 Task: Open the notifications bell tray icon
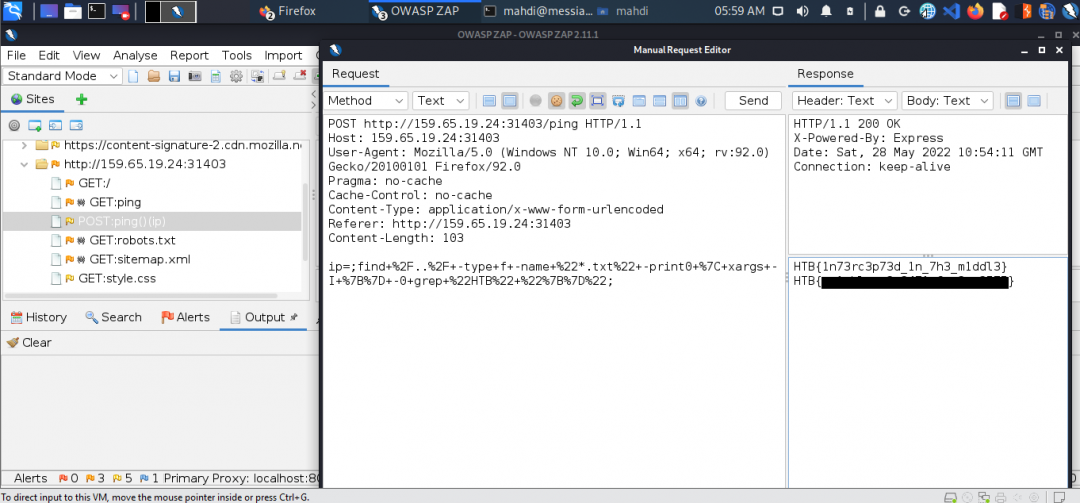click(x=826, y=11)
